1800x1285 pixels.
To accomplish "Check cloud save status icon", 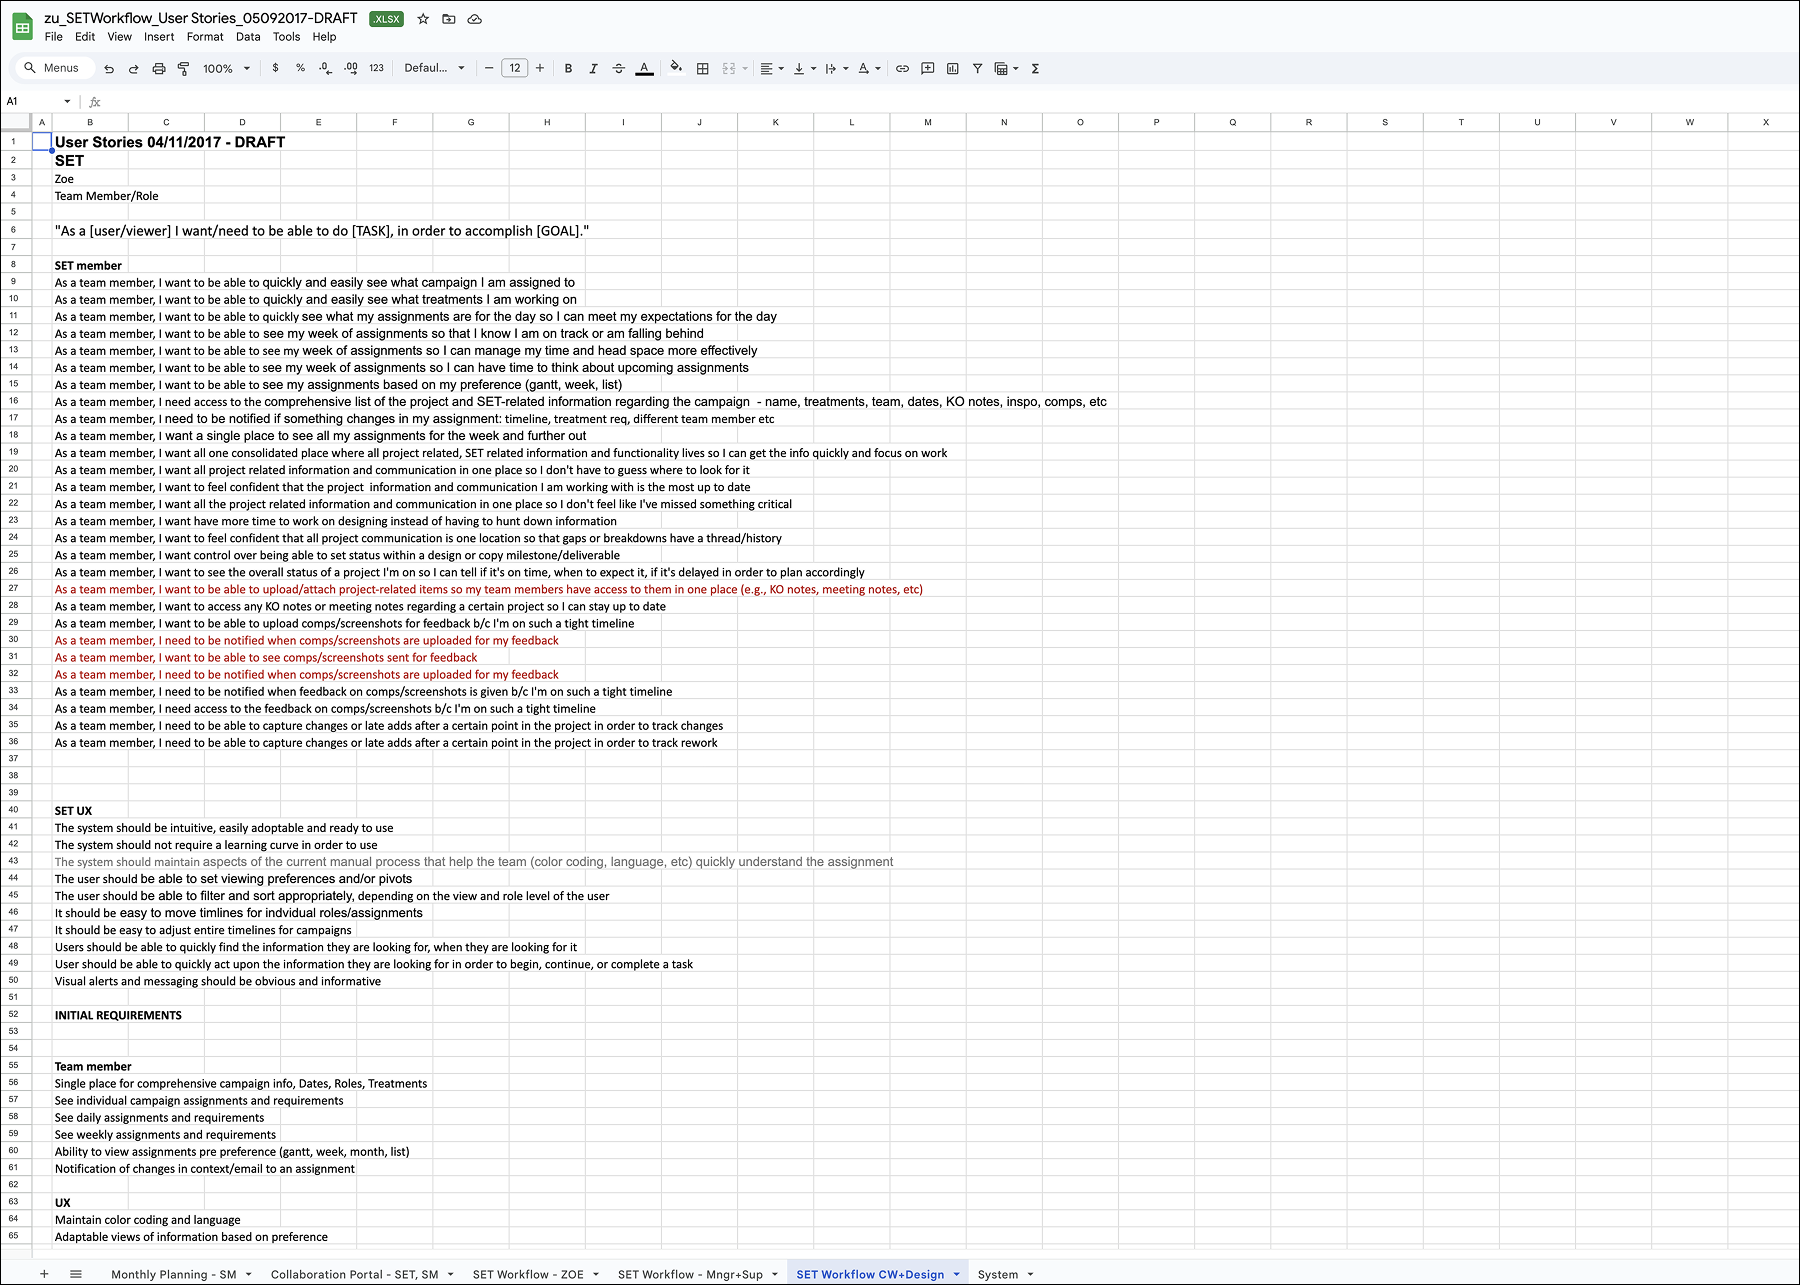I will pos(475,19).
